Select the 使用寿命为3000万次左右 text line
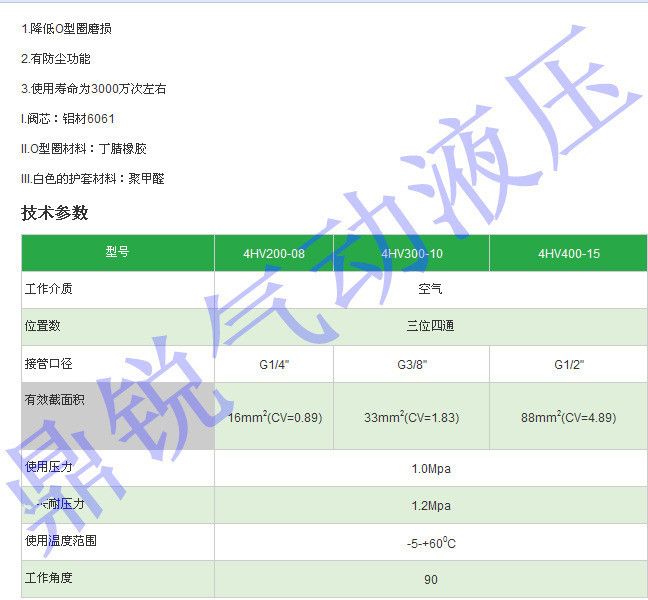Screen dimensions: 648x600 point(94,89)
